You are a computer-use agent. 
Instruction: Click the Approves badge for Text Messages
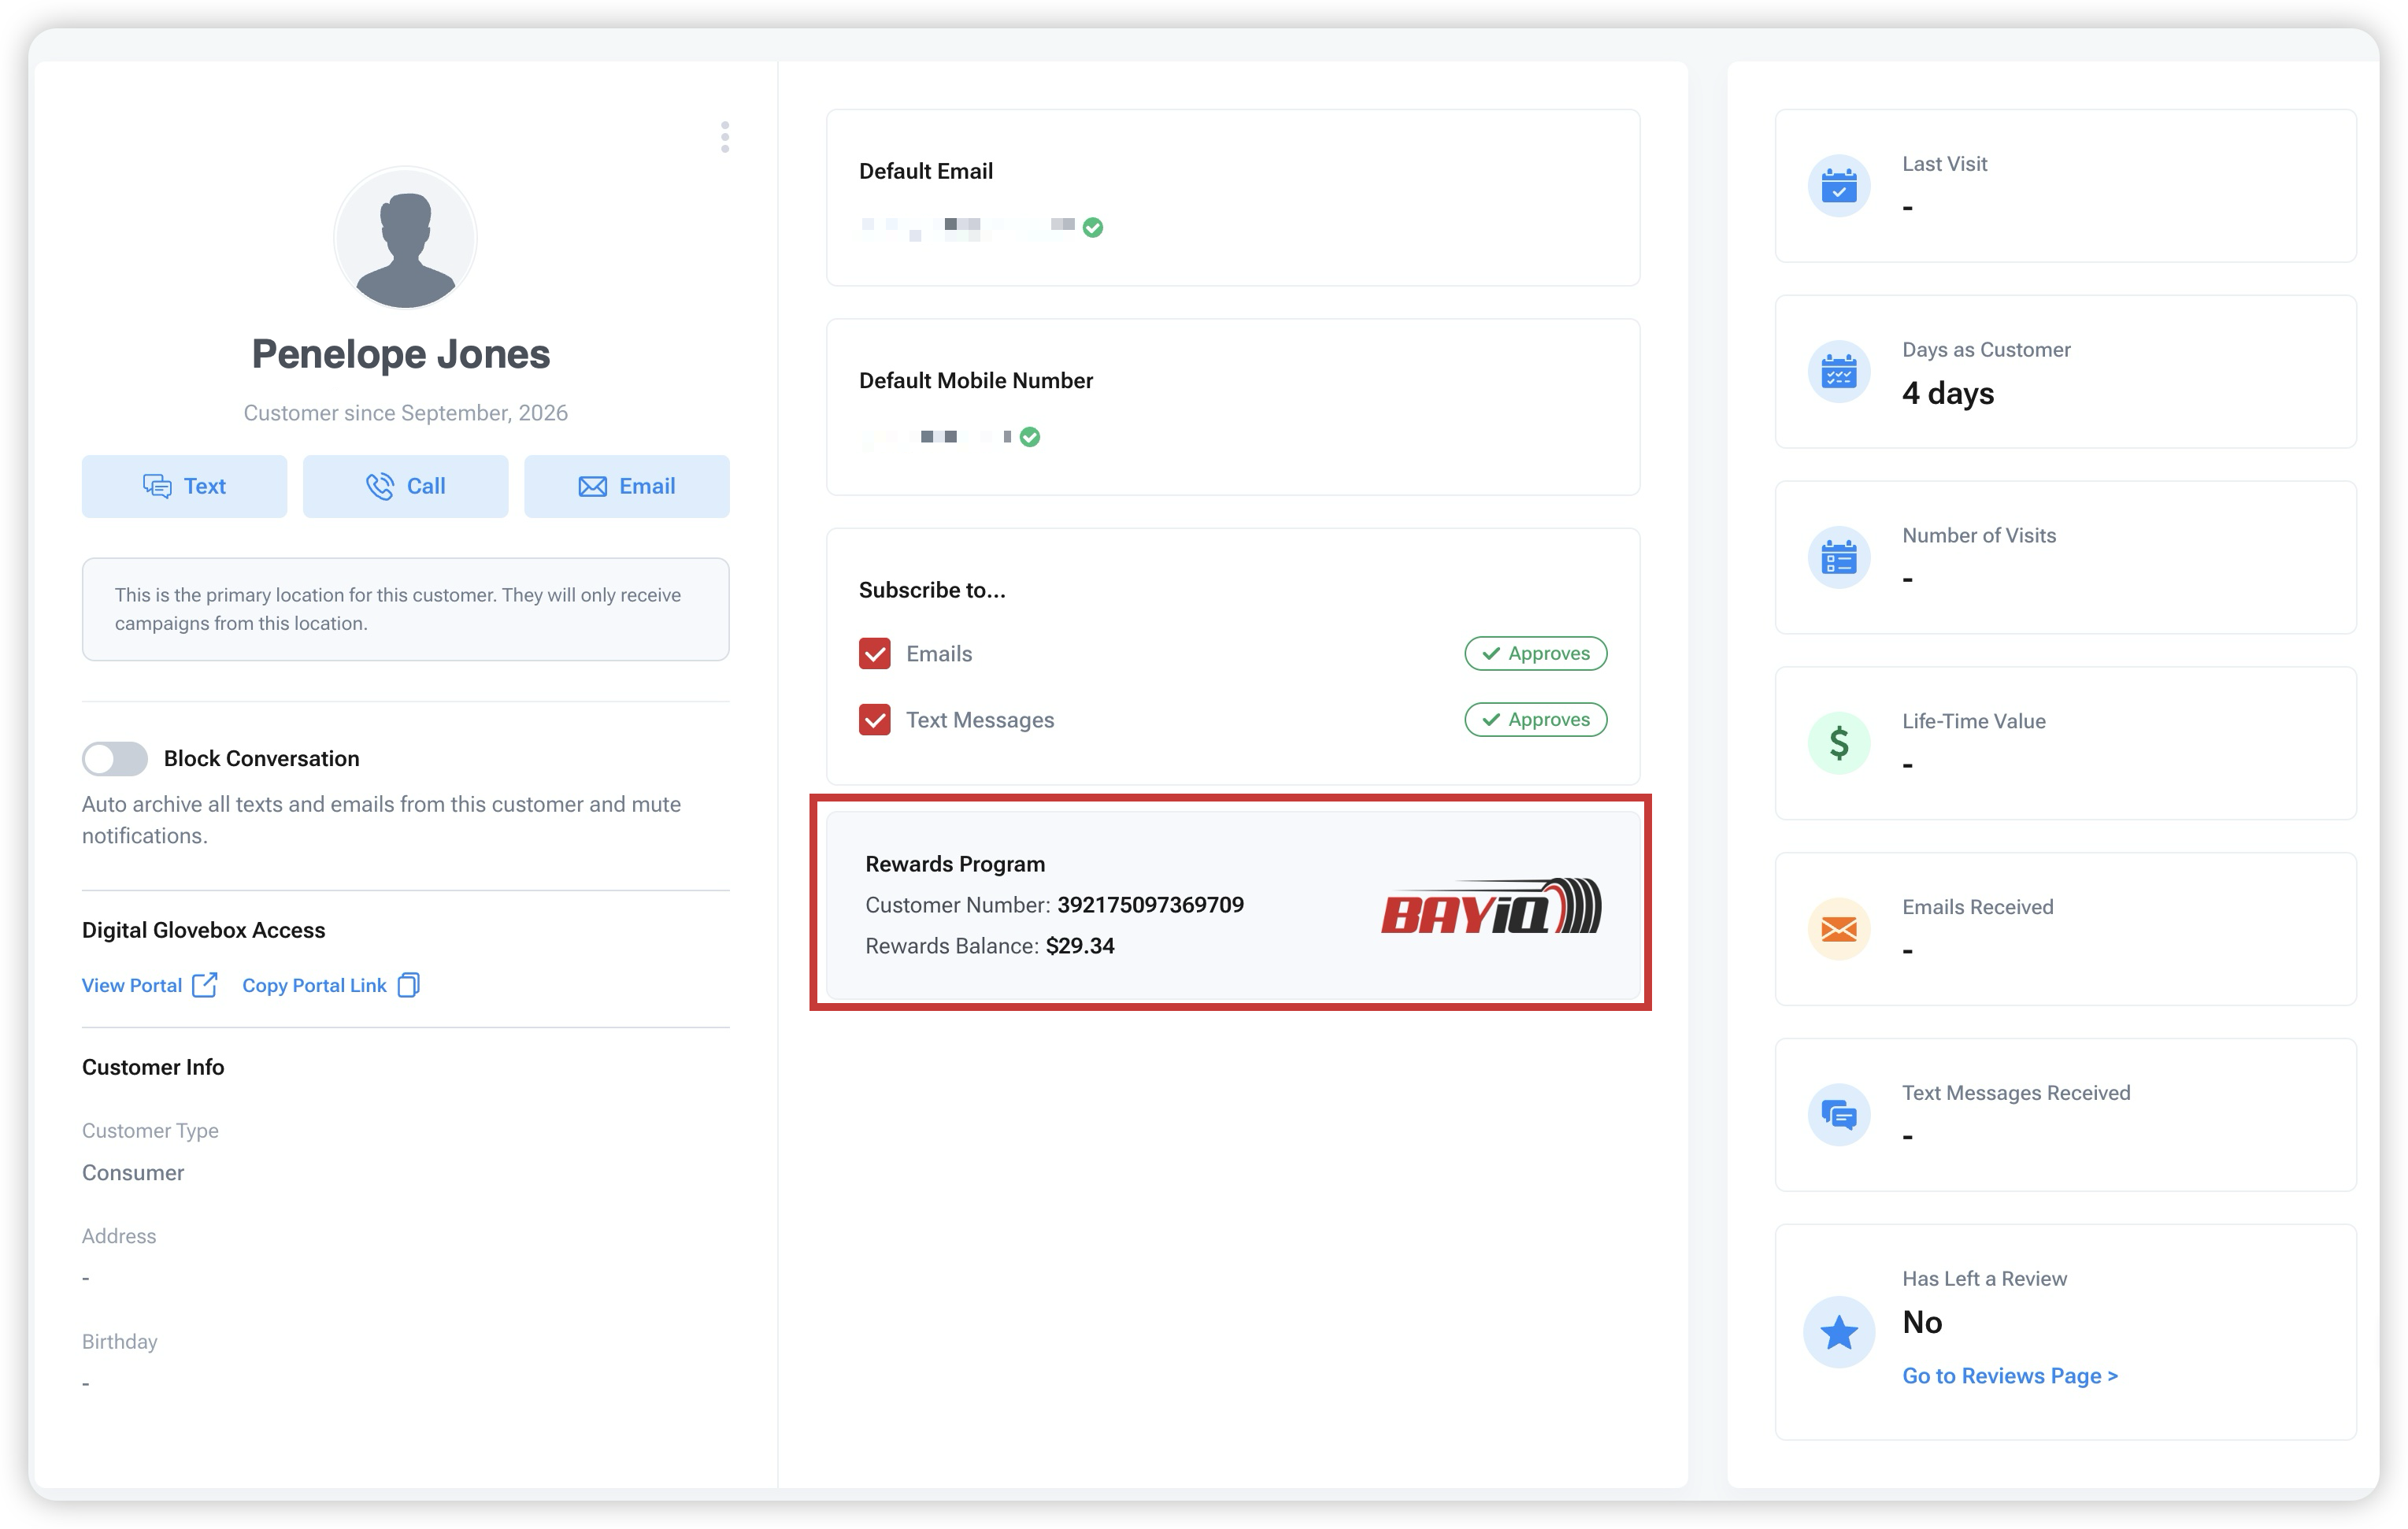click(x=1535, y=719)
